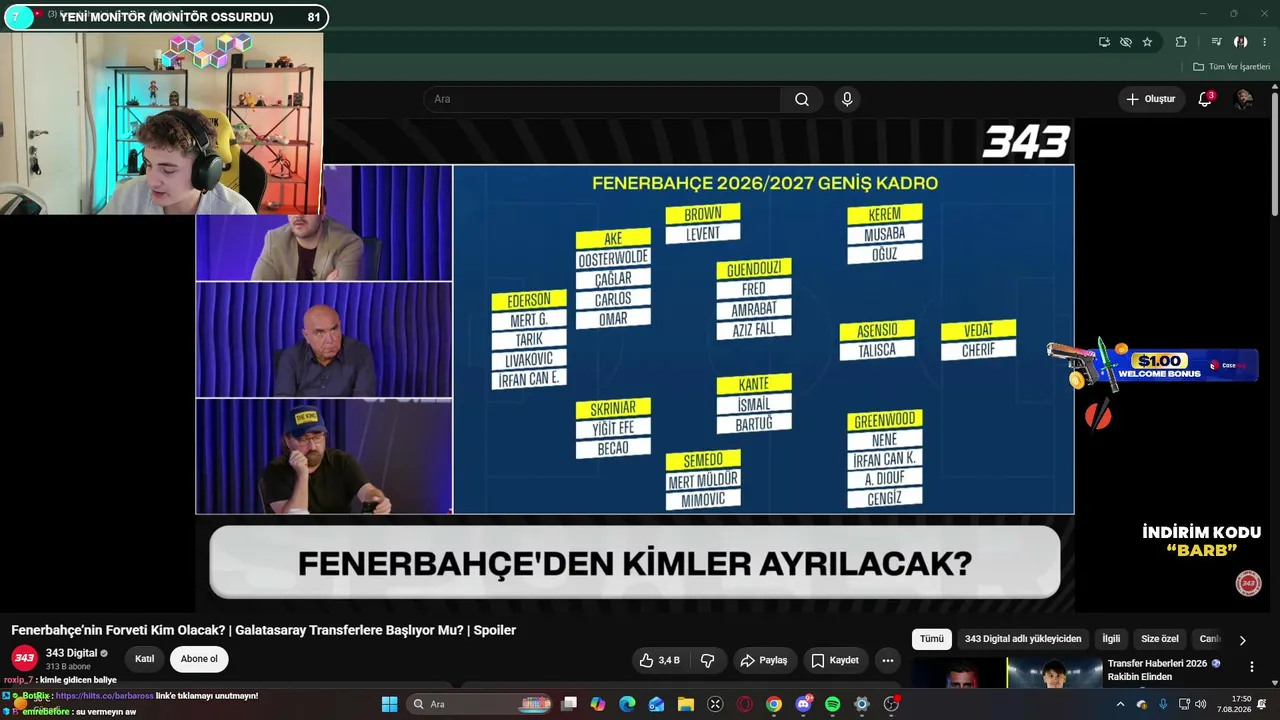Image resolution: width=1280 pixels, height=720 pixels.
Task: Open the volume control in system tray
Action: point(1201,704)
